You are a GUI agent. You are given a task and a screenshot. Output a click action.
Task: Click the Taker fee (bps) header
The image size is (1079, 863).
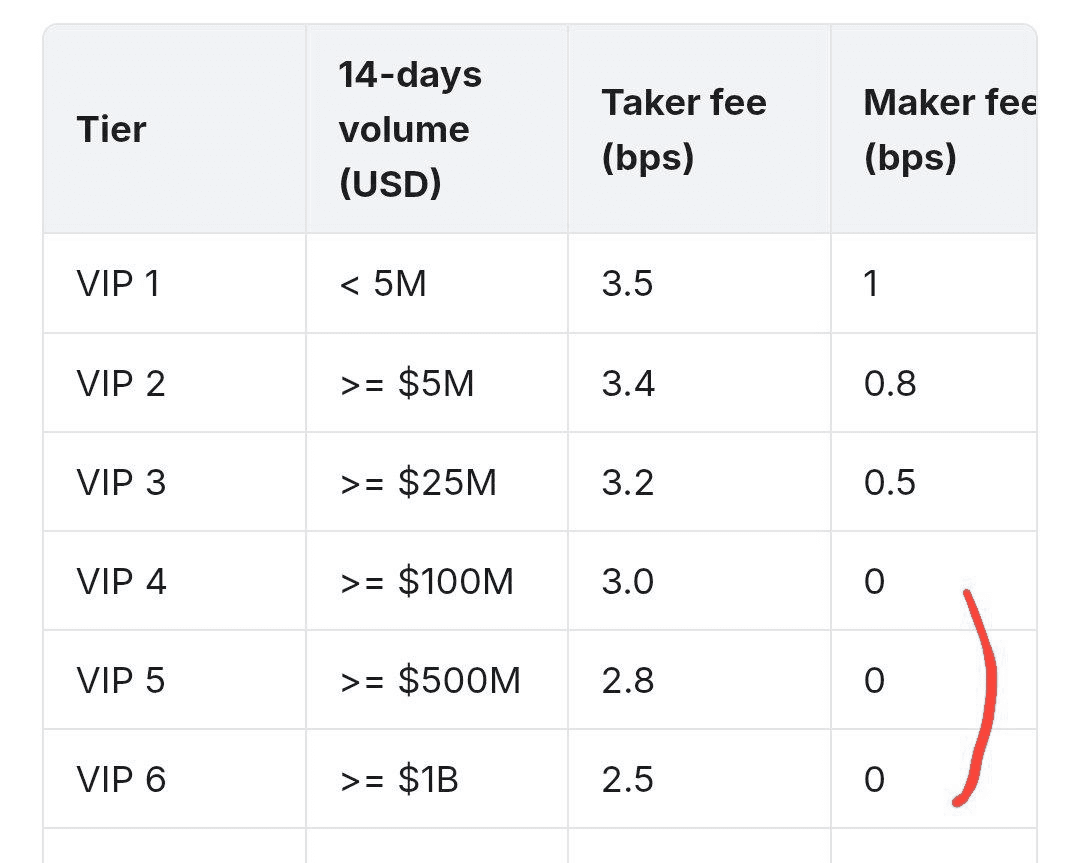click(x=684, y=130)
